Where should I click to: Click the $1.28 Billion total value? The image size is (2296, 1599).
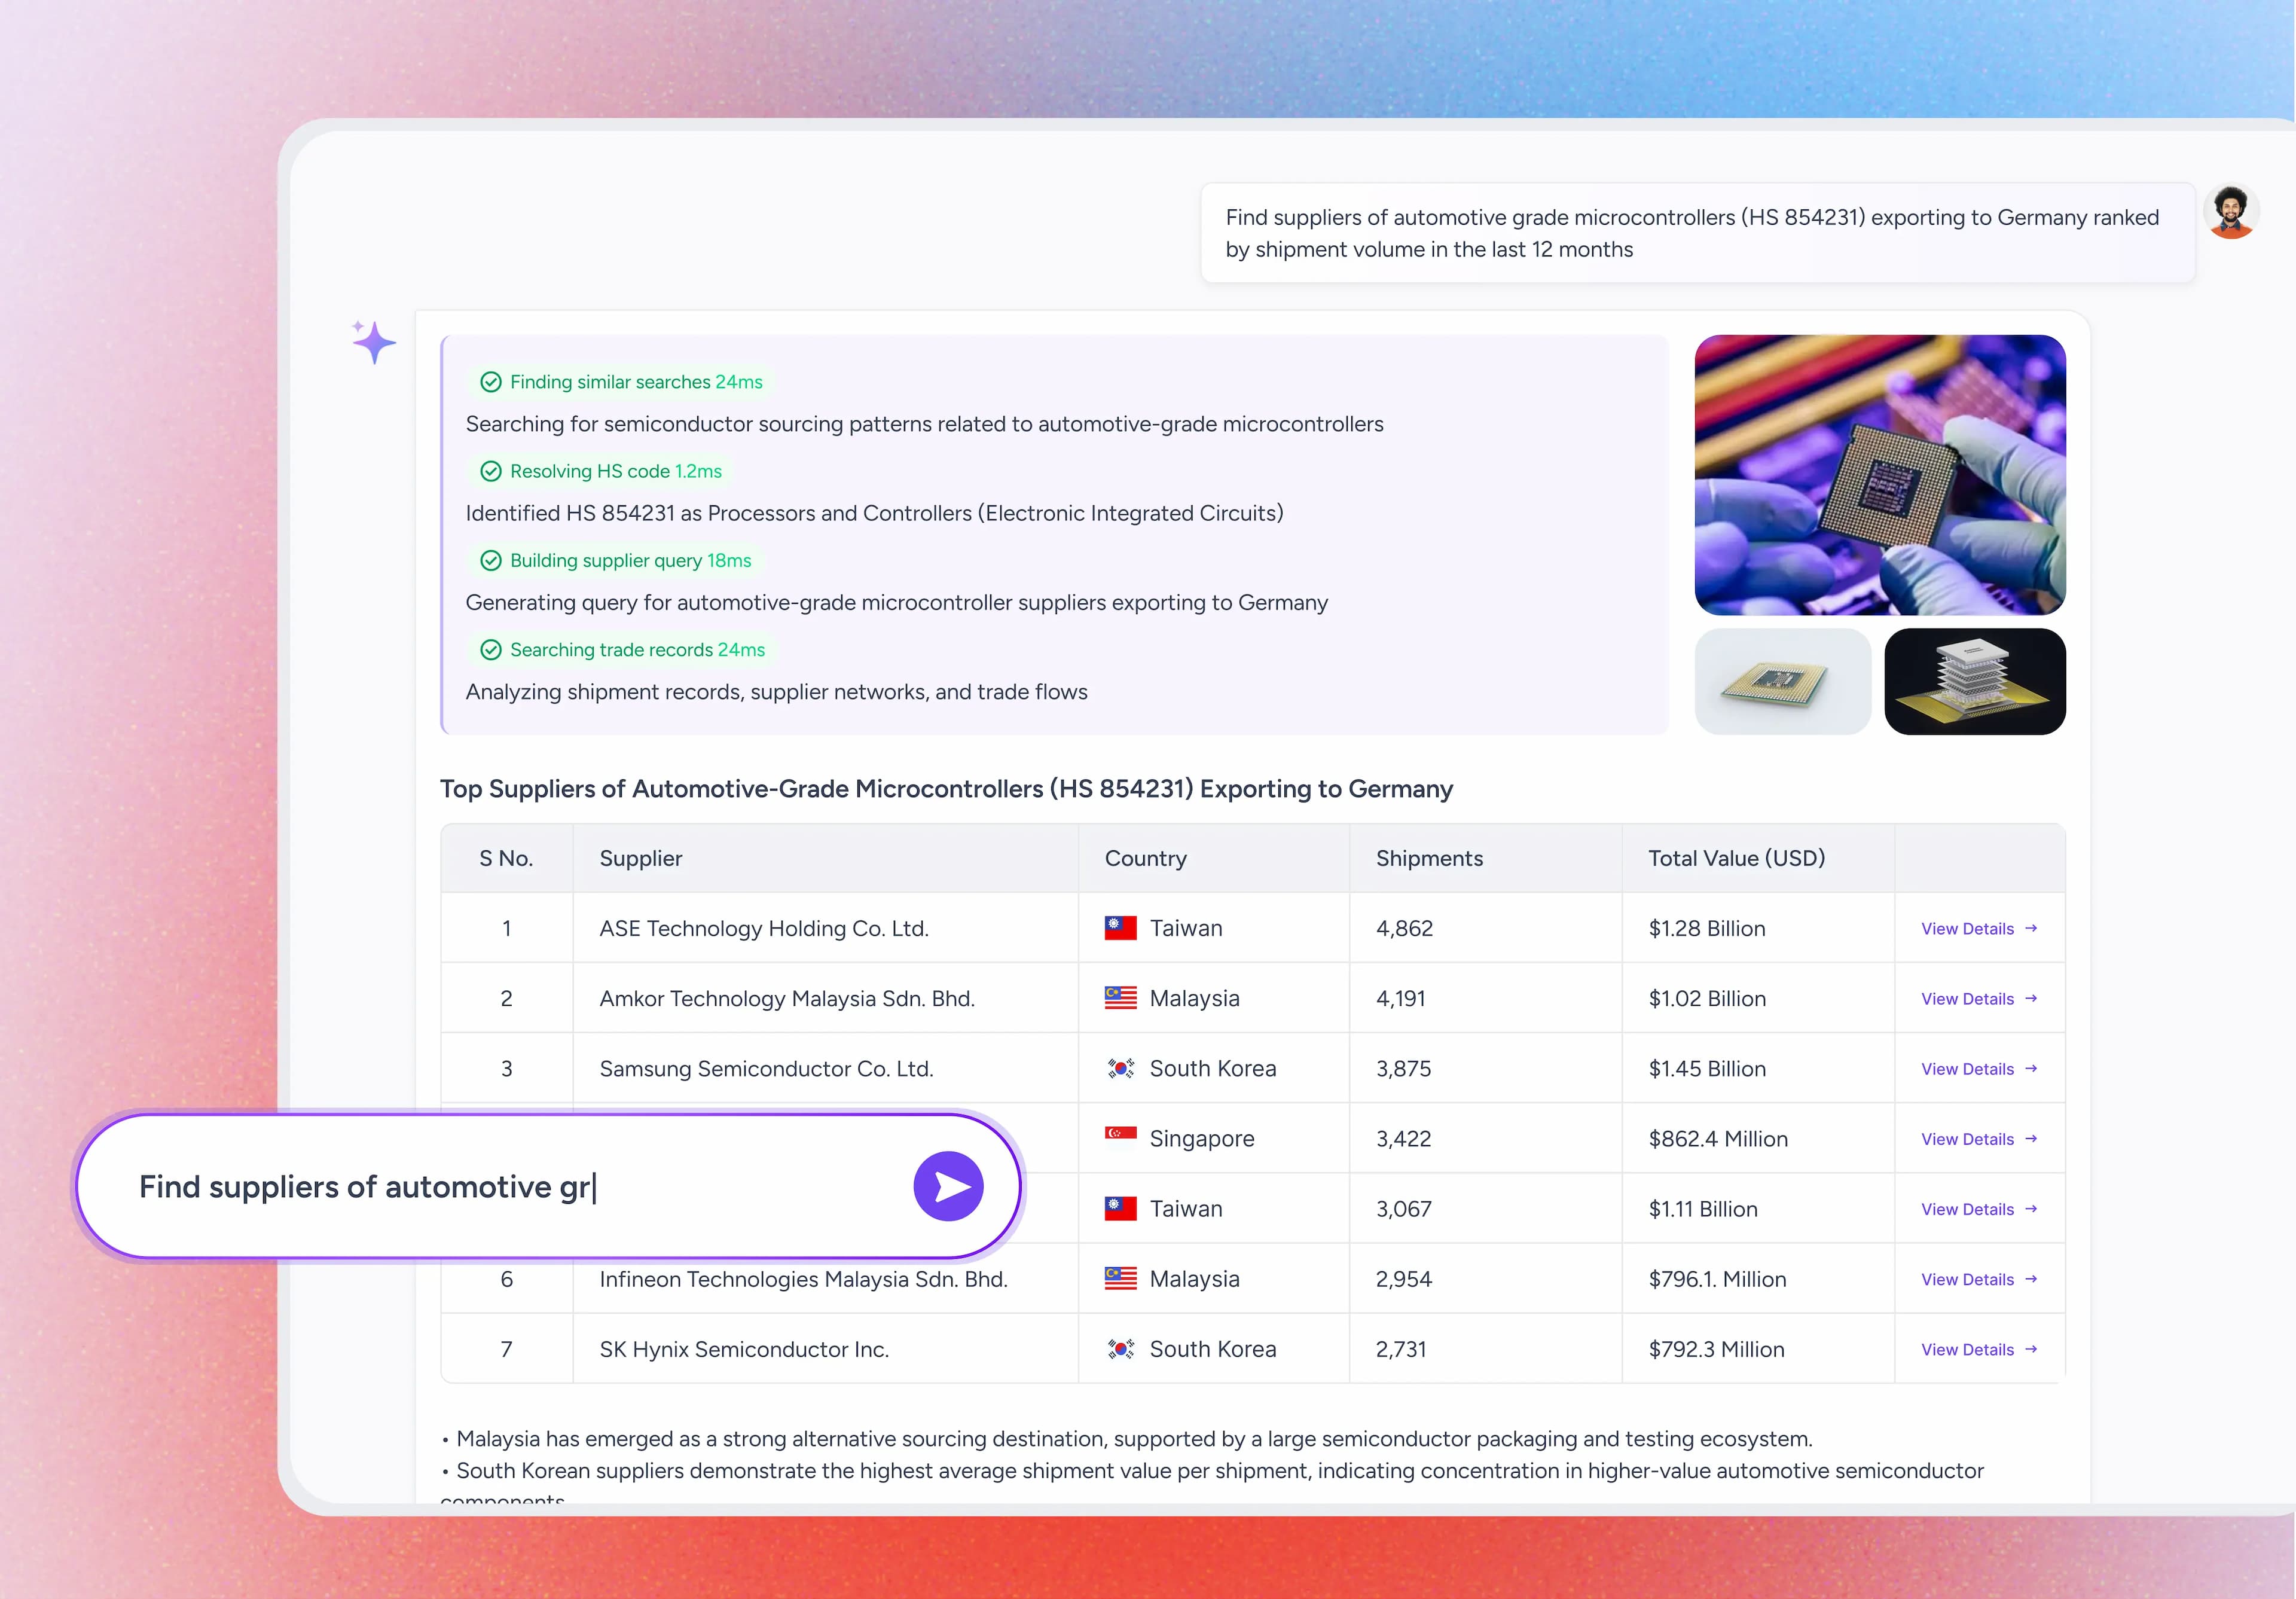click(x=1707, y=928)
